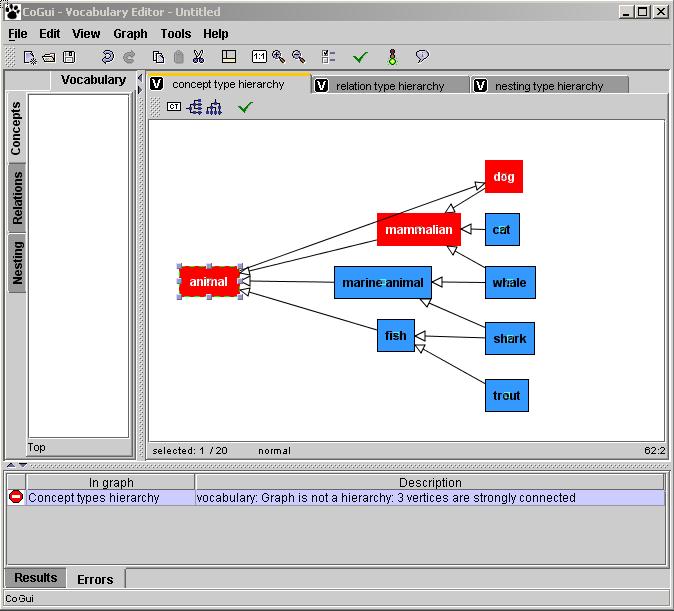Image resolution: width=674 pixels, height=611 pixels.
Task: Click the New document toolbar icon
Action: pyautogui.click(x=30, y=57)
